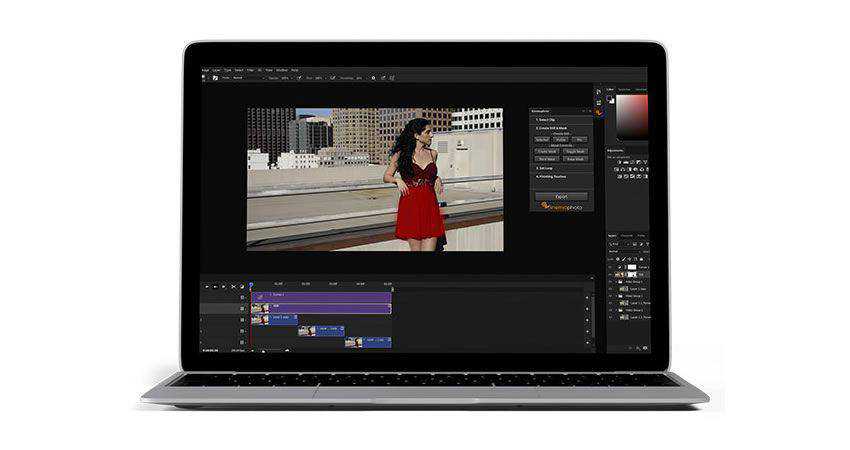Click the first blue layer clip thumbnail
Image resolution: width=850 pixels, height=450 pixels.
pyautogui.click(x=260, y=319)
